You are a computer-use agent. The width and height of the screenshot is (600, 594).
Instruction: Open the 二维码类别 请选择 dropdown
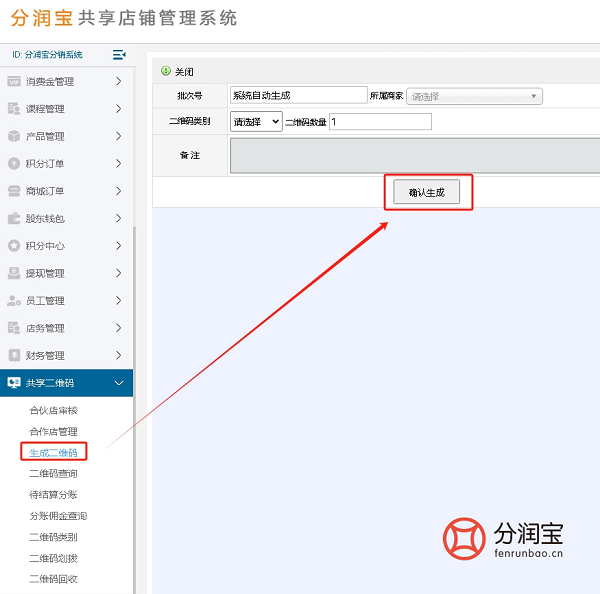[x=256, y=122]
